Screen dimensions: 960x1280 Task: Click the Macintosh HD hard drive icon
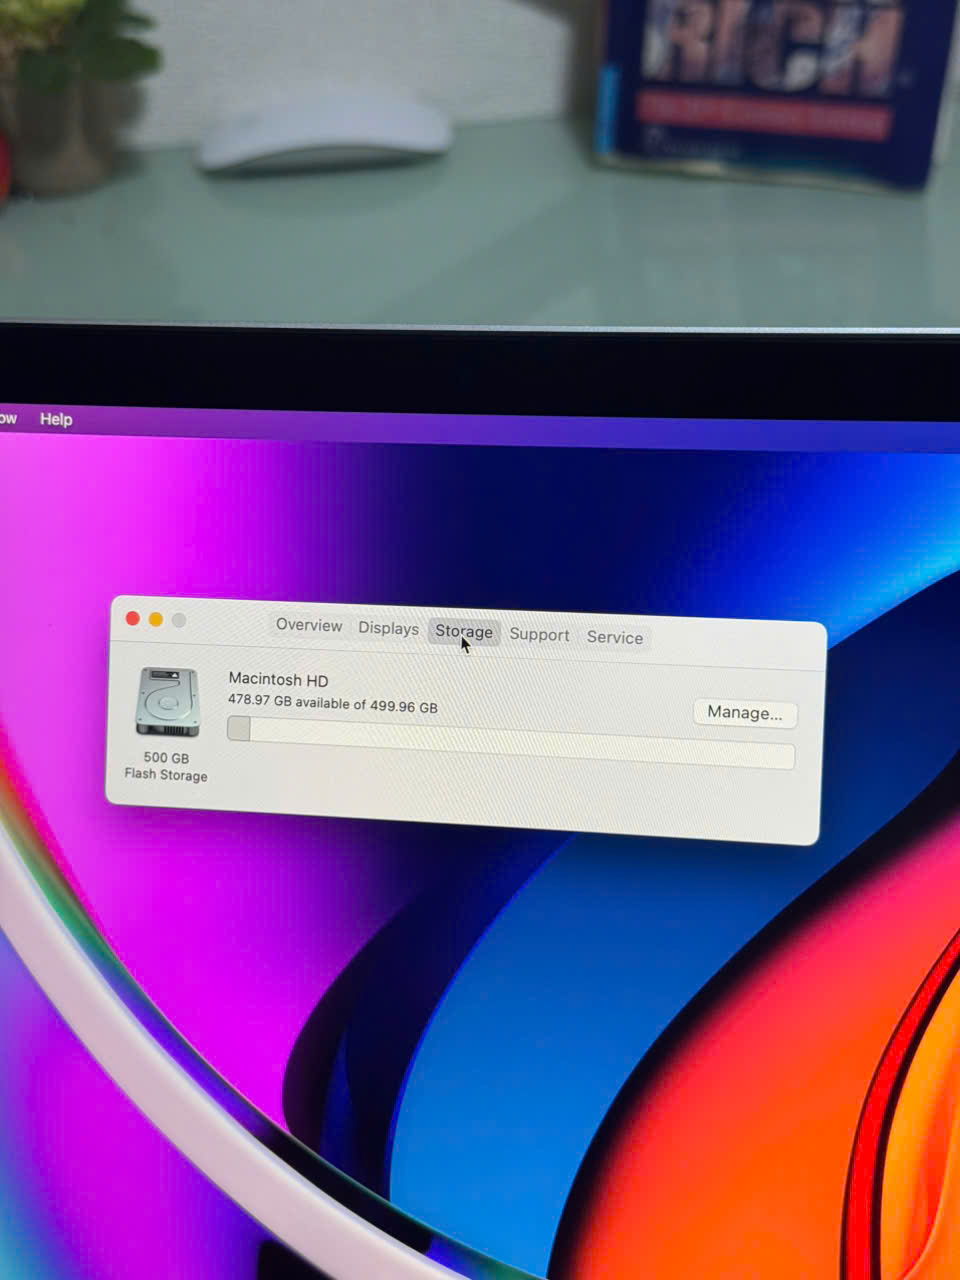[x=167, y=702]
